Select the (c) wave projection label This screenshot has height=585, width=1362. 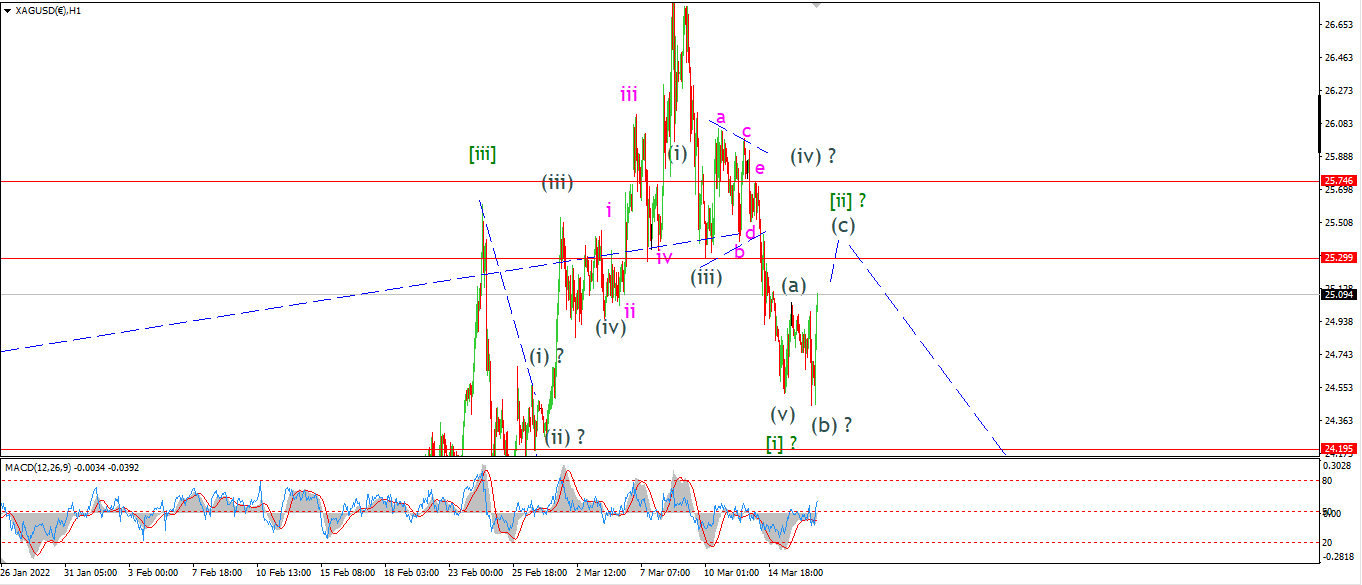843,225
